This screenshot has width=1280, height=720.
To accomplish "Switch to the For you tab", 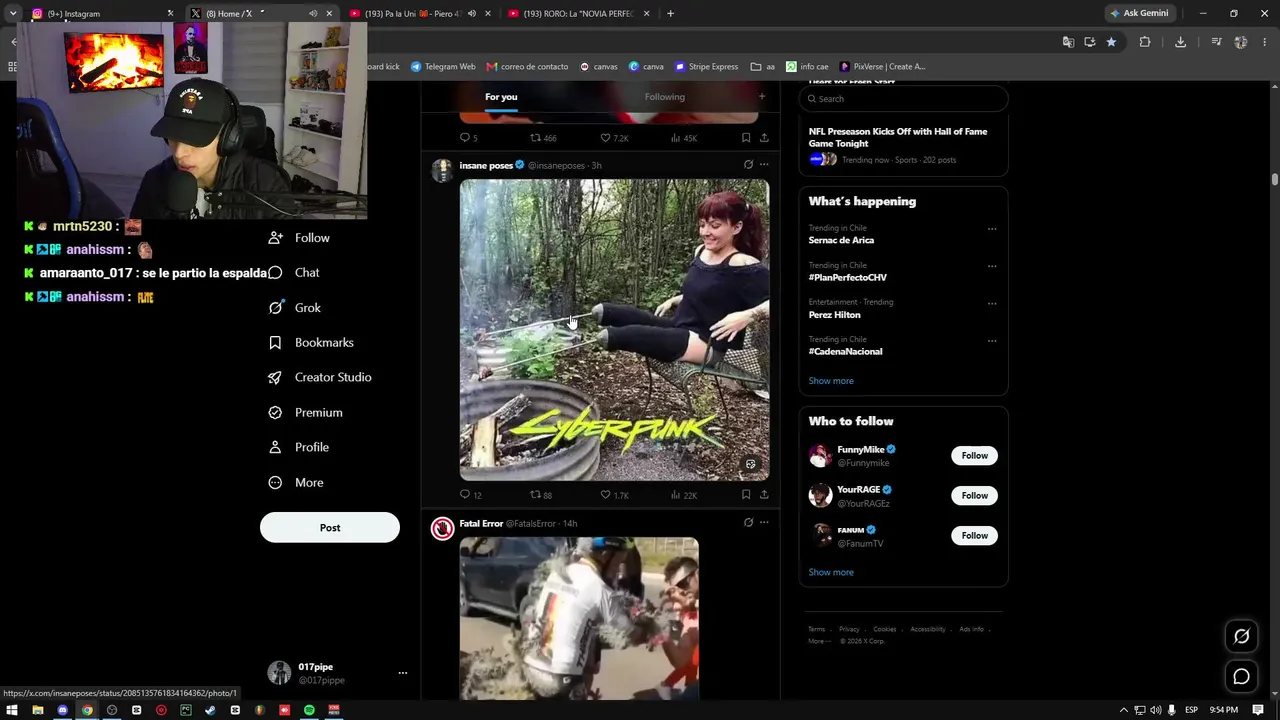I will point(501,97).
